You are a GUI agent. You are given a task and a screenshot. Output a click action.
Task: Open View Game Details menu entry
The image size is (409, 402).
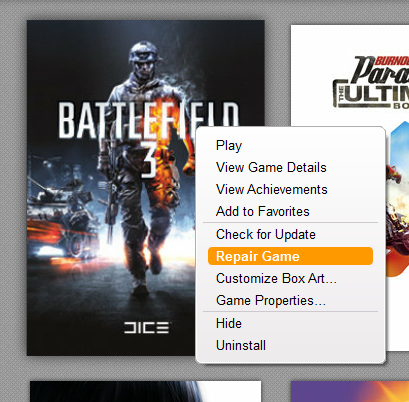(x=271, y=167)
